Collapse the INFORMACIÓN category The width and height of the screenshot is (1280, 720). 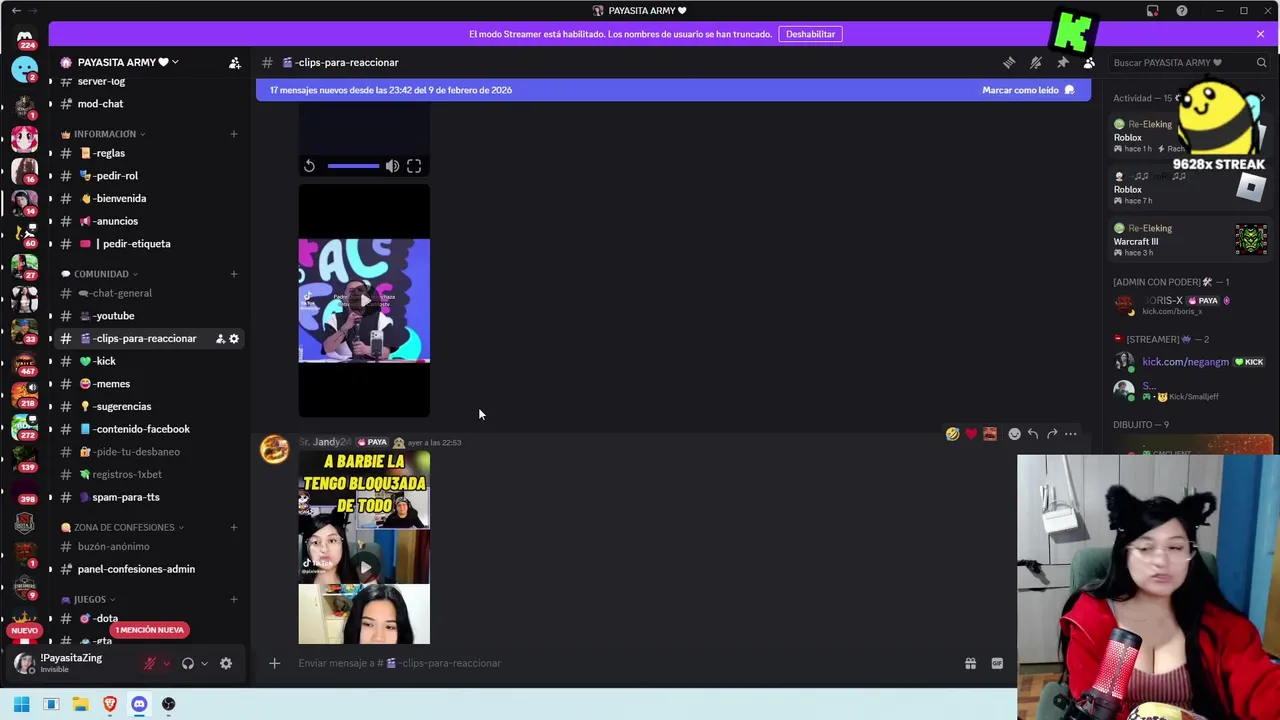(x=103, y=134)
